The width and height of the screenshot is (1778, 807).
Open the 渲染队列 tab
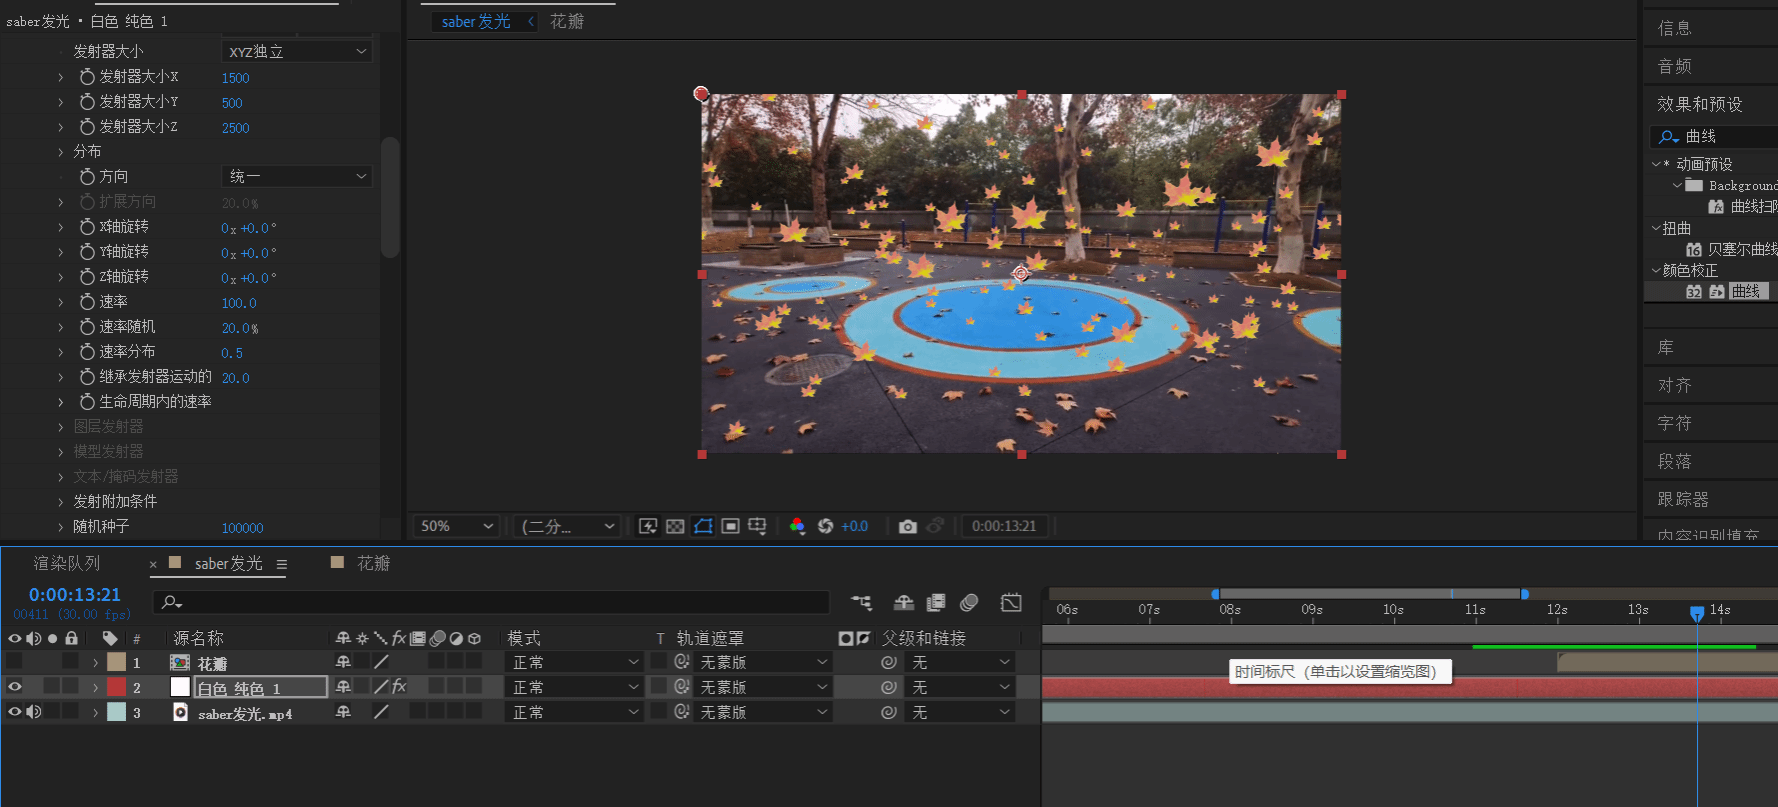coord(67,564)
